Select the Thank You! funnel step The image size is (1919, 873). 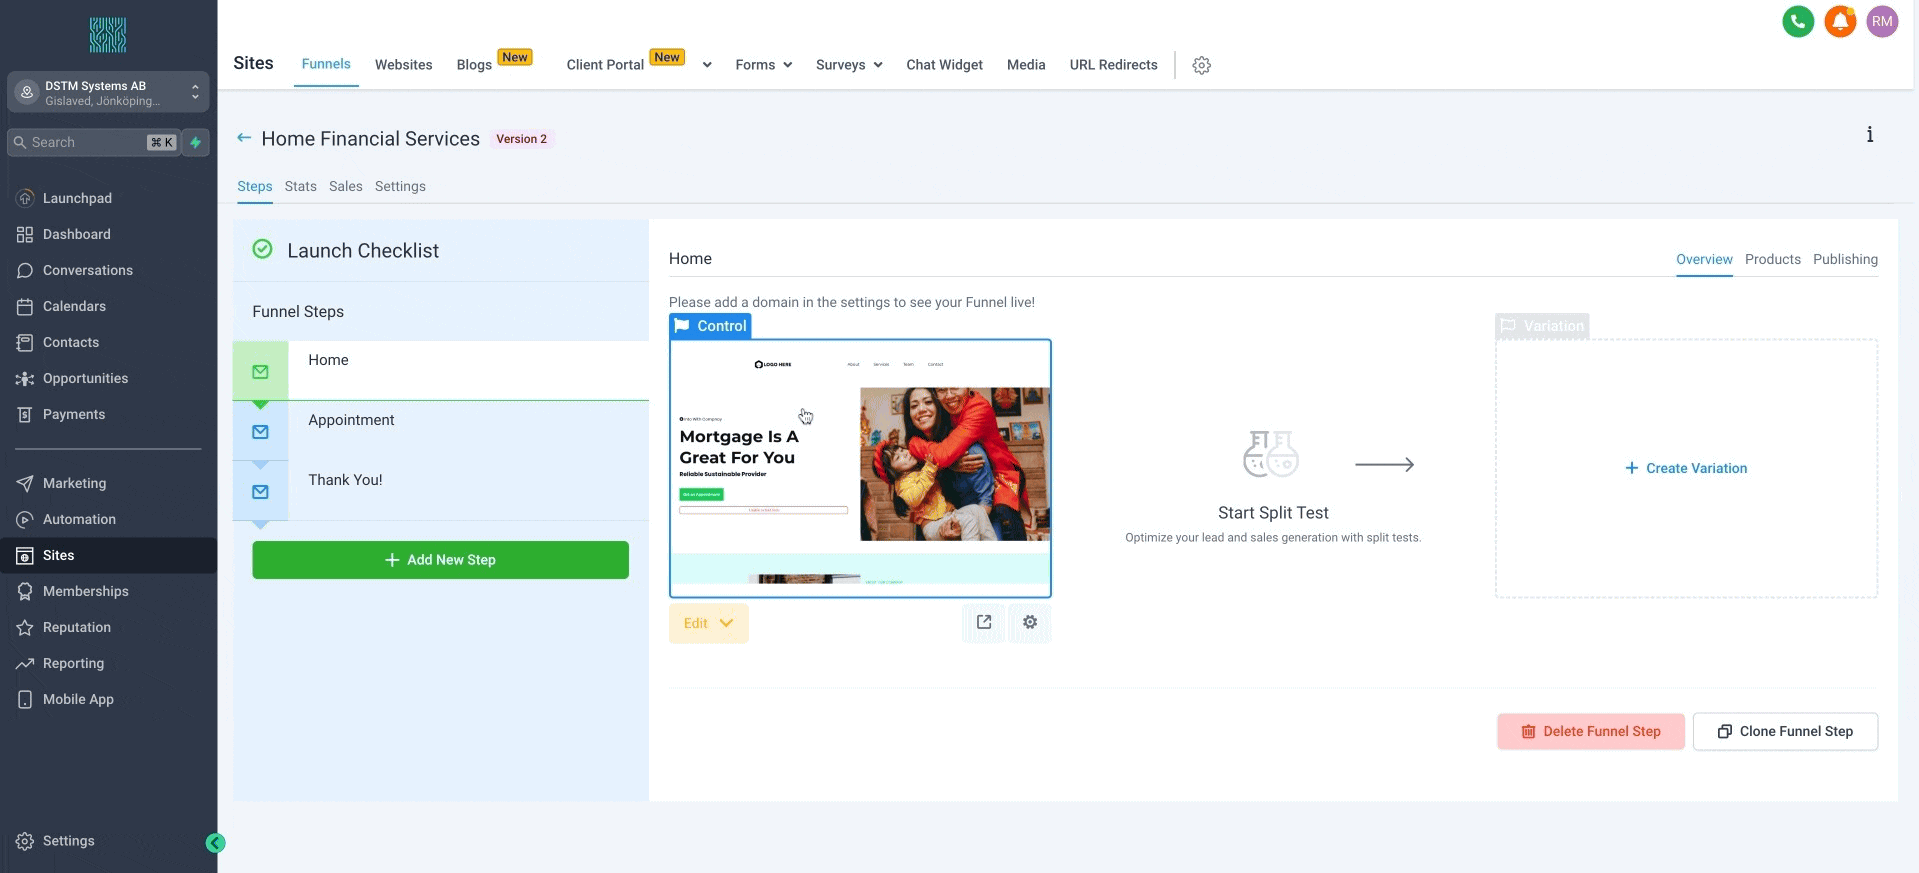point(441,491)
